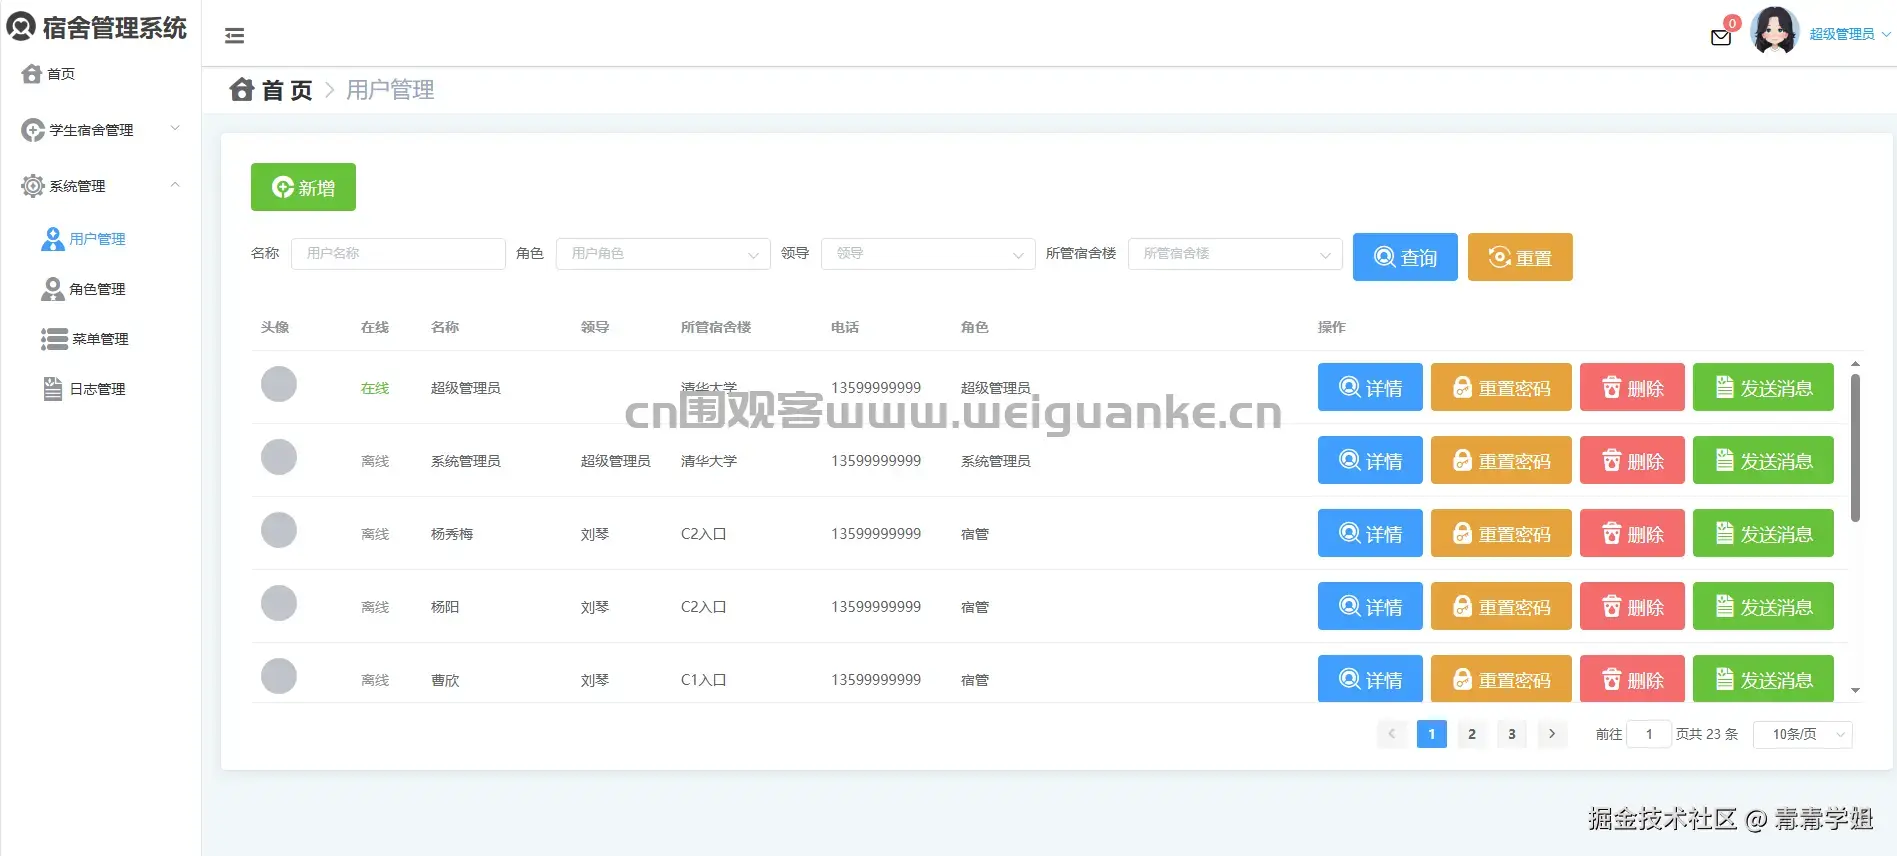Screen dimensions: 1897x856
Task: Go to 首页 in the sidebar
Action: click(x=50, y=74)
